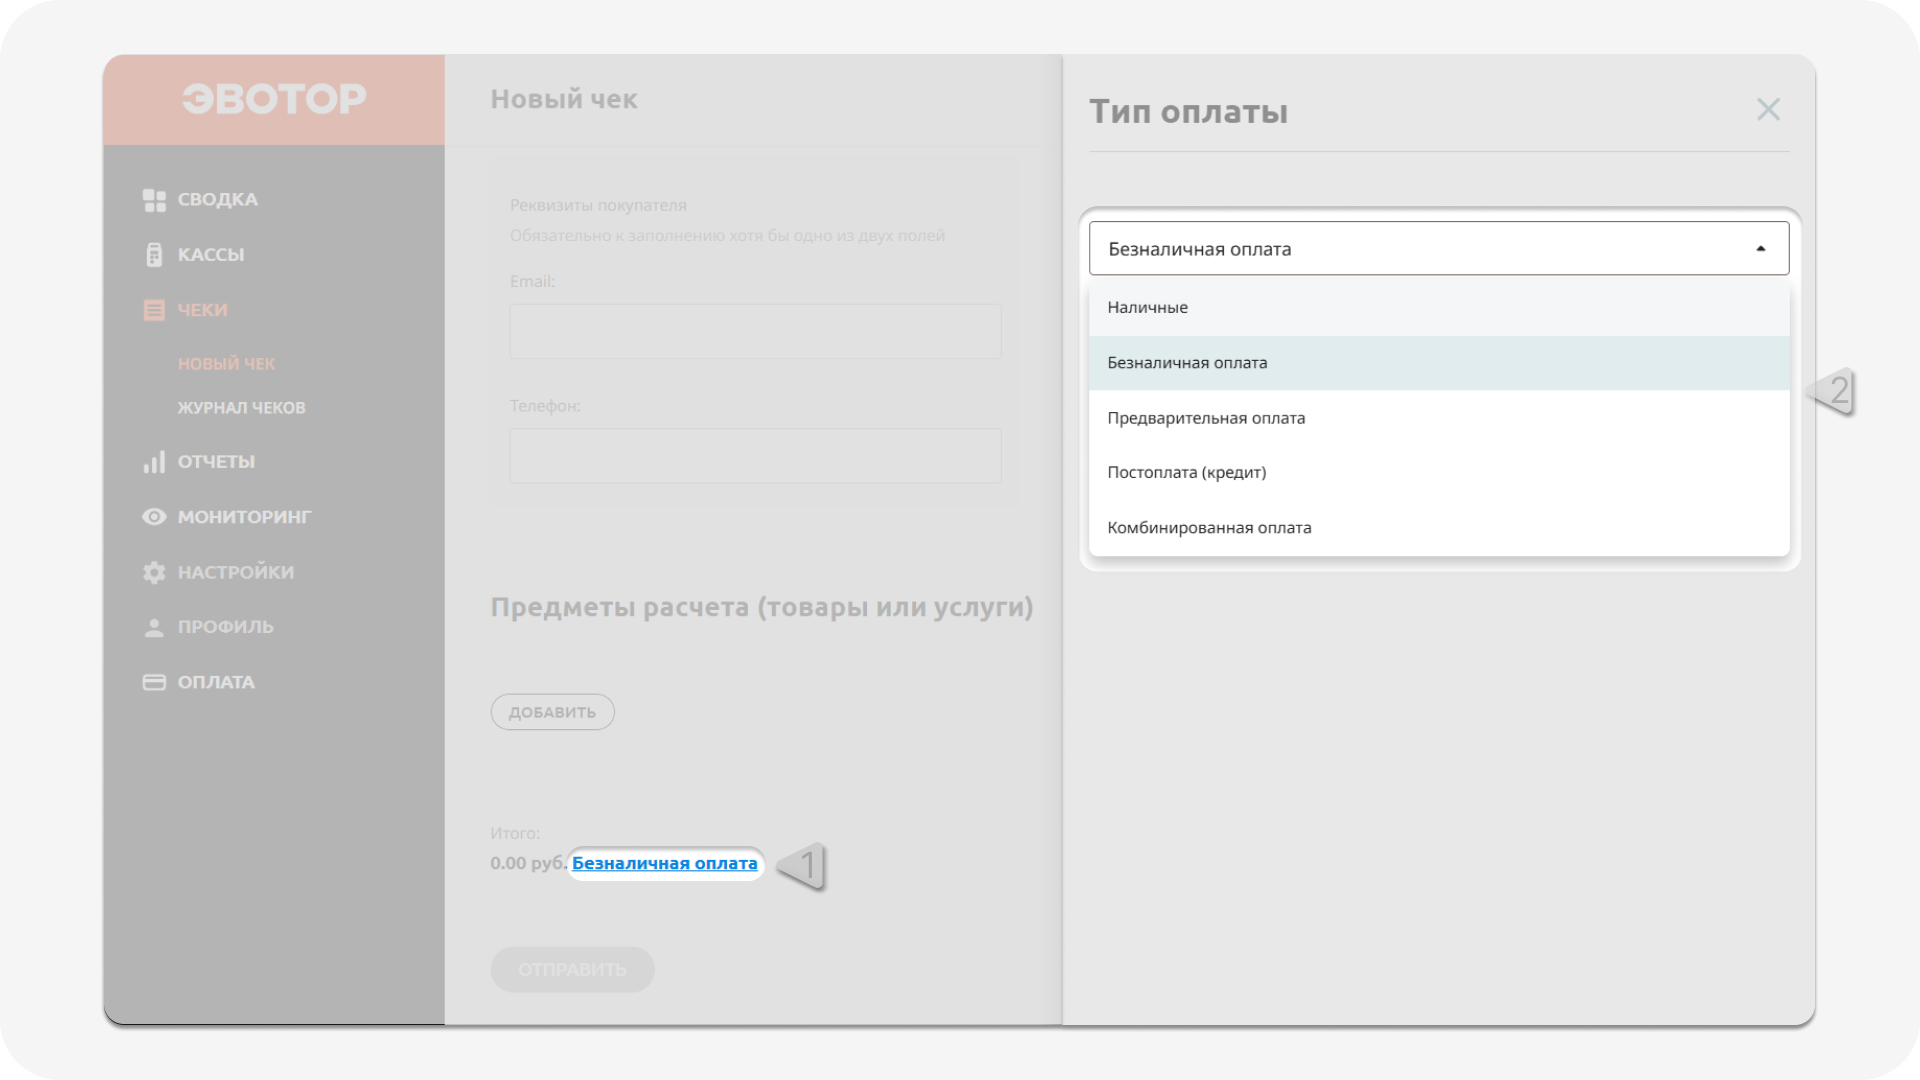This screenshot has height=1080, width=1920.
Task: Click the Отчеты reports chart icon
Action: (155, 461)
